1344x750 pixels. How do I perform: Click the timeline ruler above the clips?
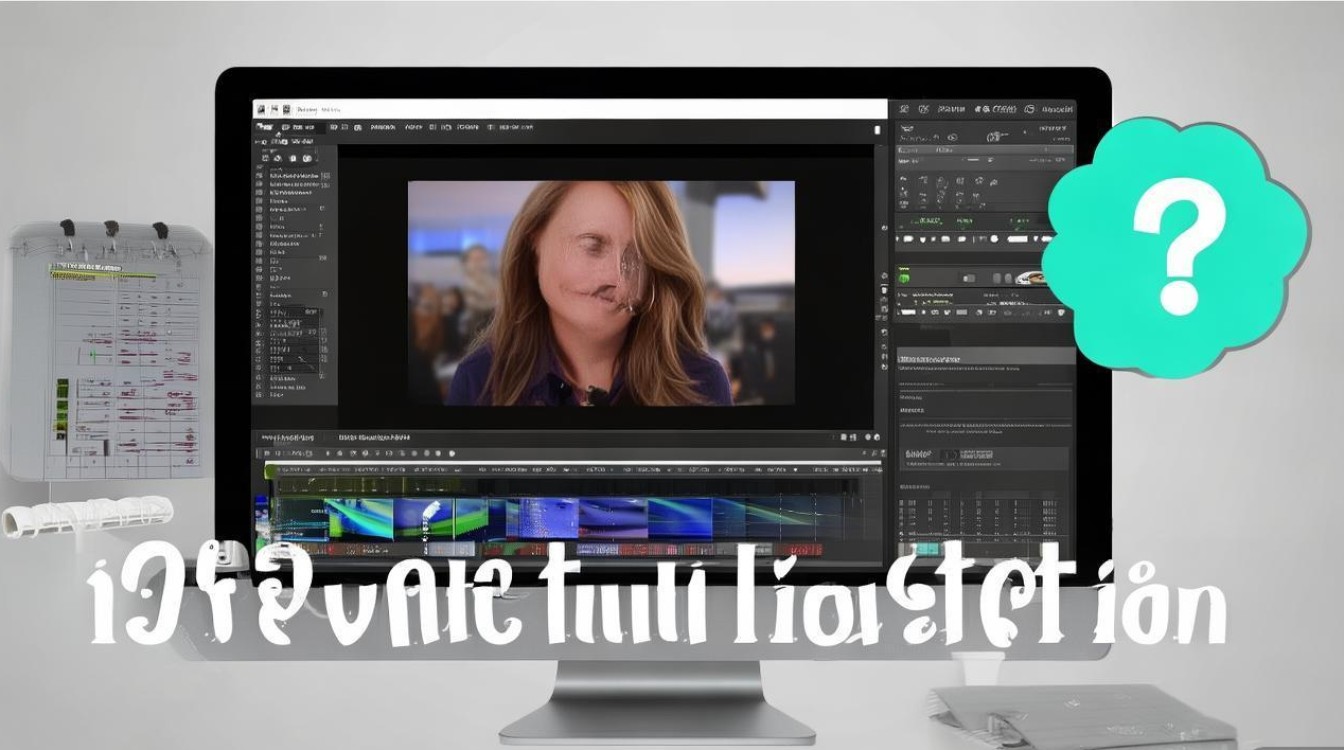570,468
